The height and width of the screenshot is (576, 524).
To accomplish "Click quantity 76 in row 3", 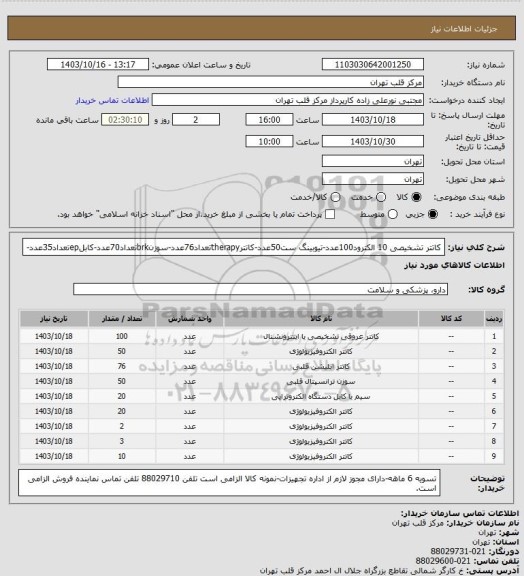I will coord(122,366).
